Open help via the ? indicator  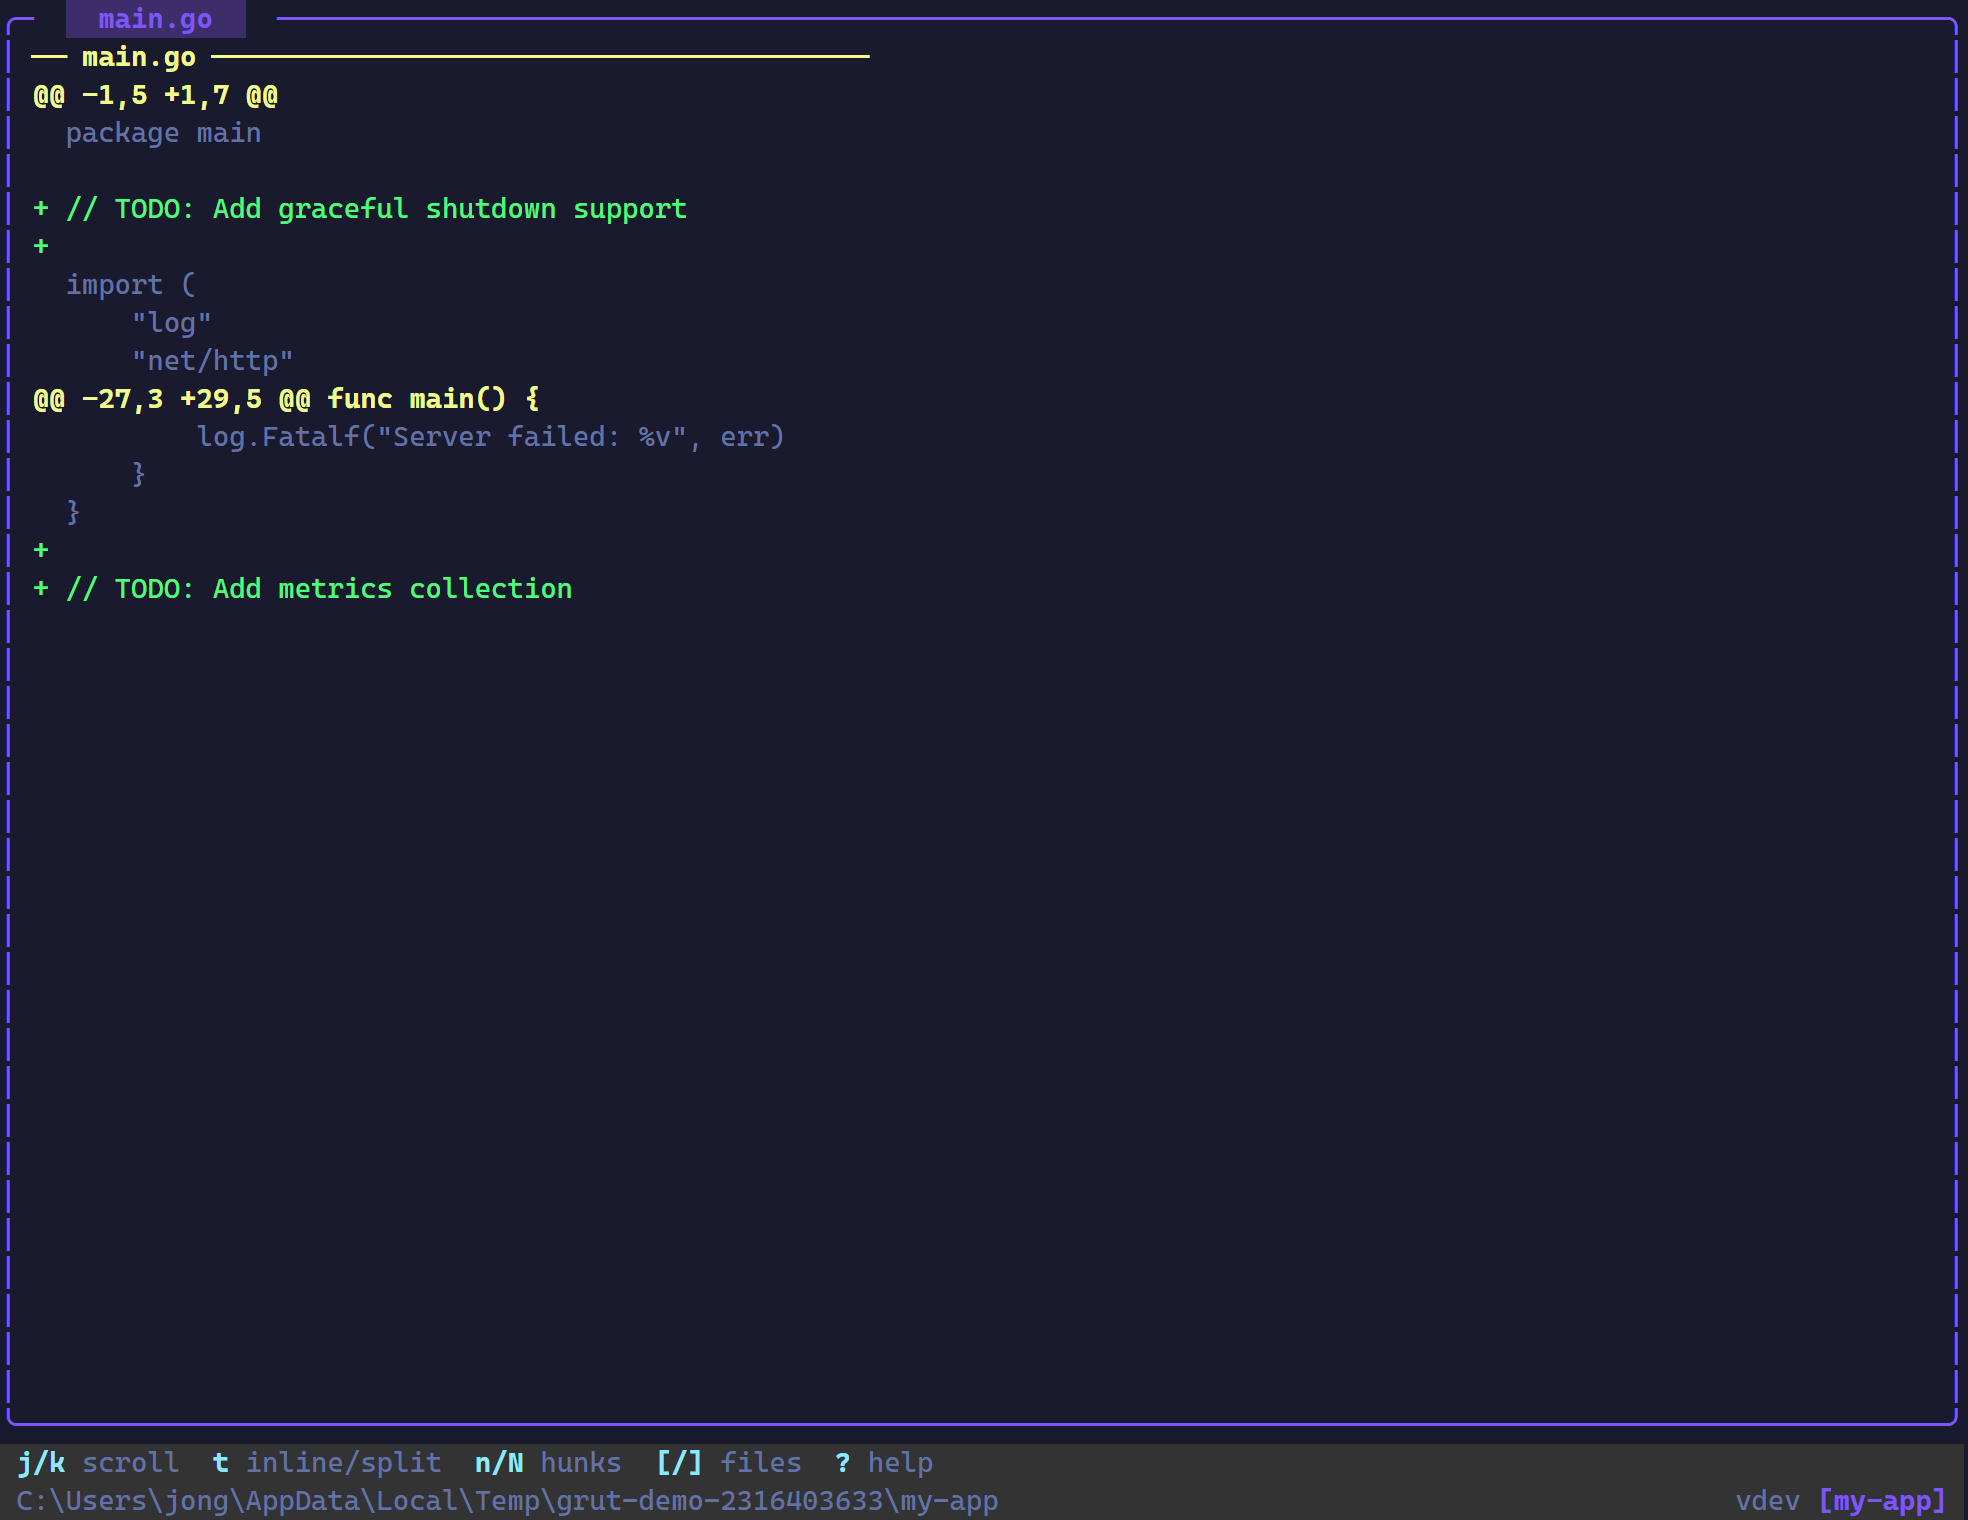843,1462
